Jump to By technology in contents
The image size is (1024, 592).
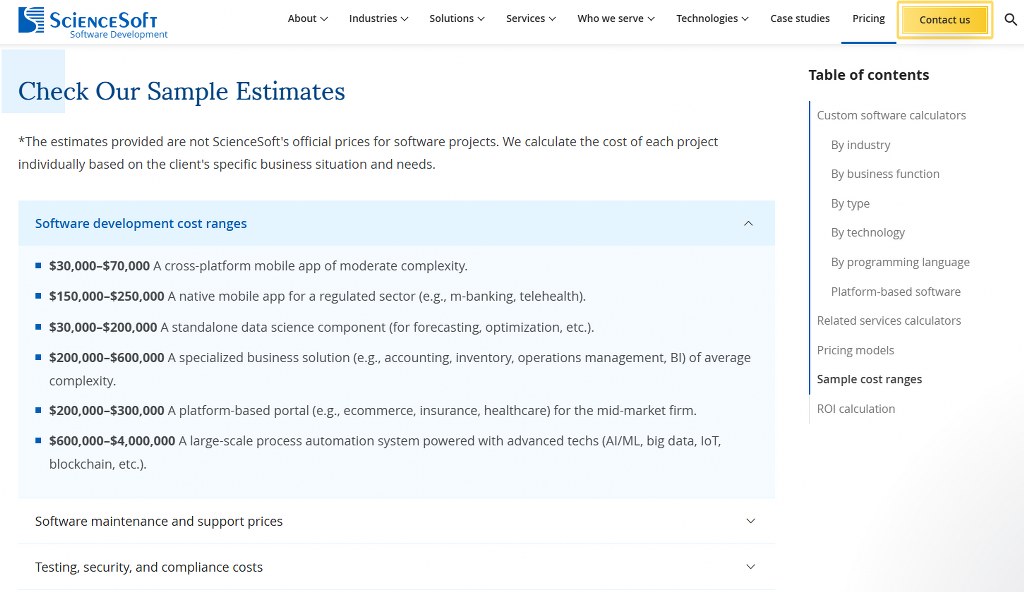pyautogui.click(x=867, y=233)
